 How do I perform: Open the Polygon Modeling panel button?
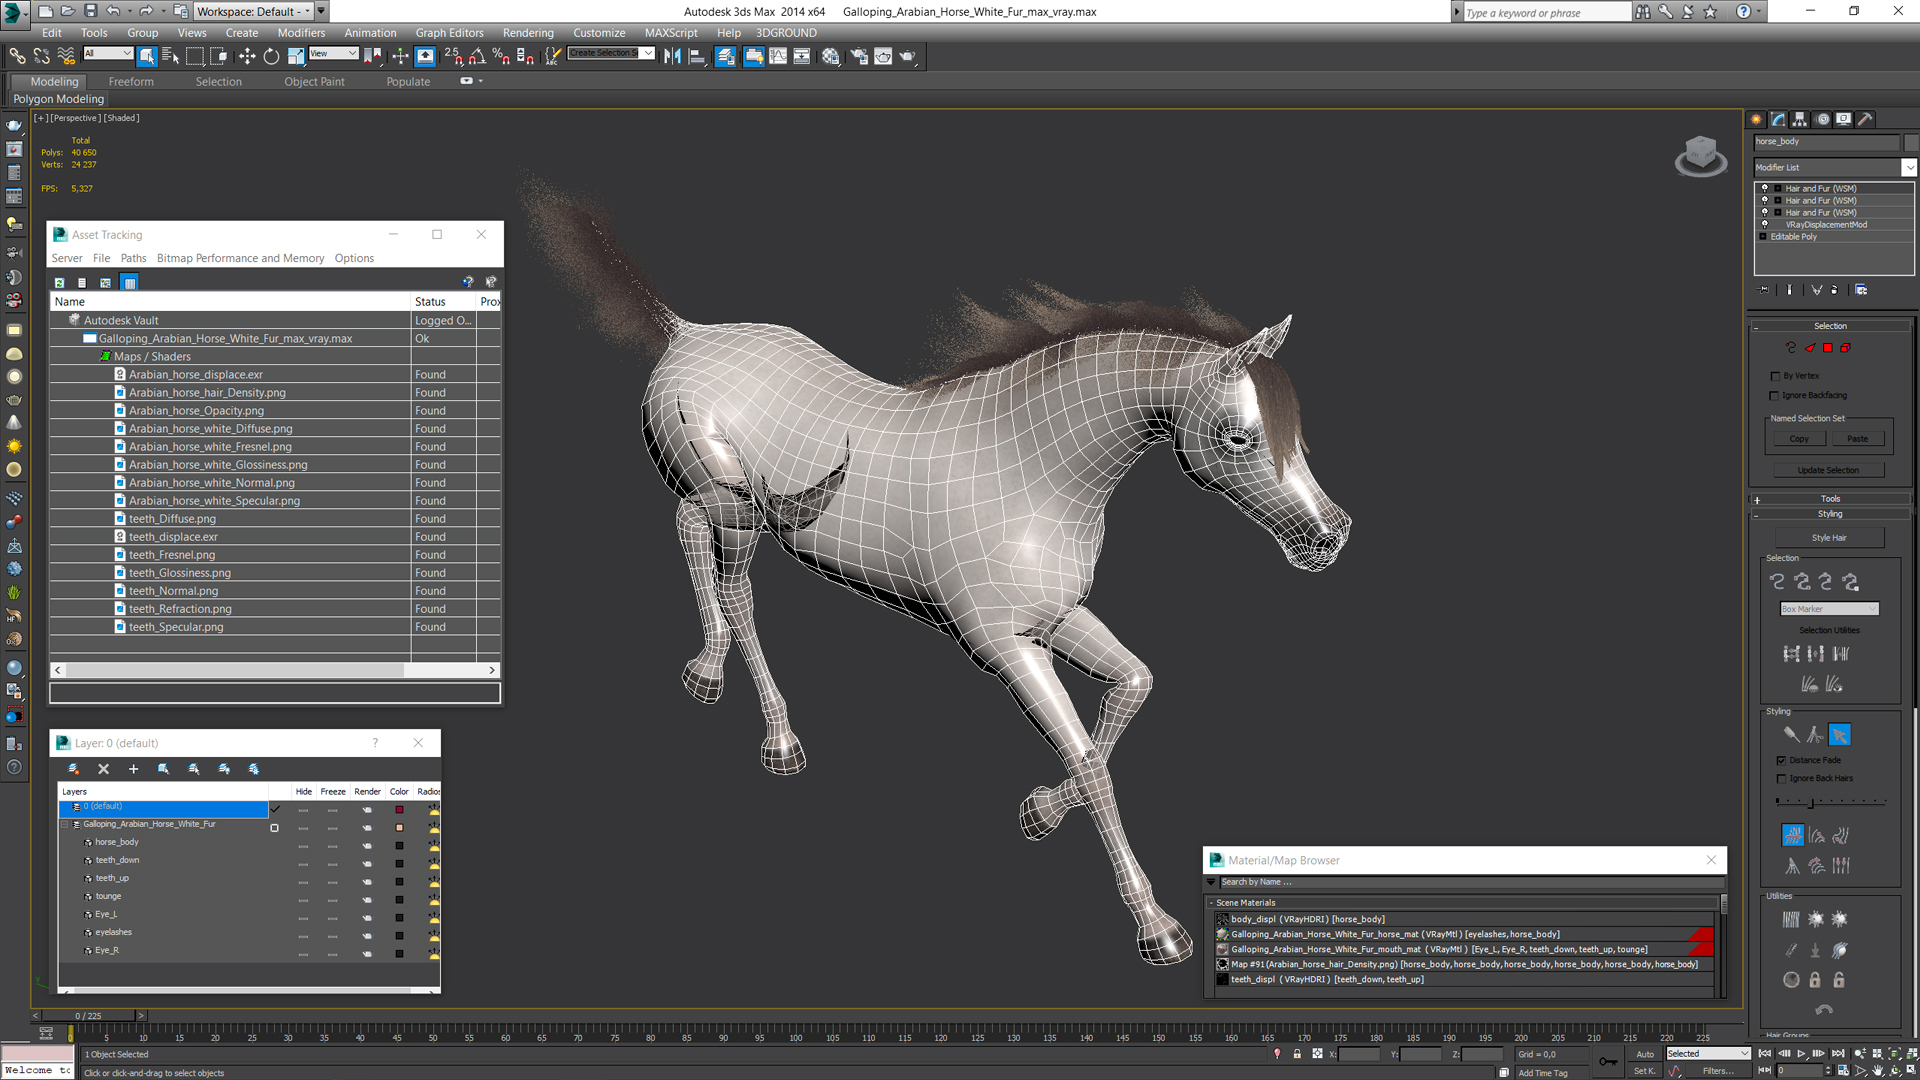[x=58, y=99]
